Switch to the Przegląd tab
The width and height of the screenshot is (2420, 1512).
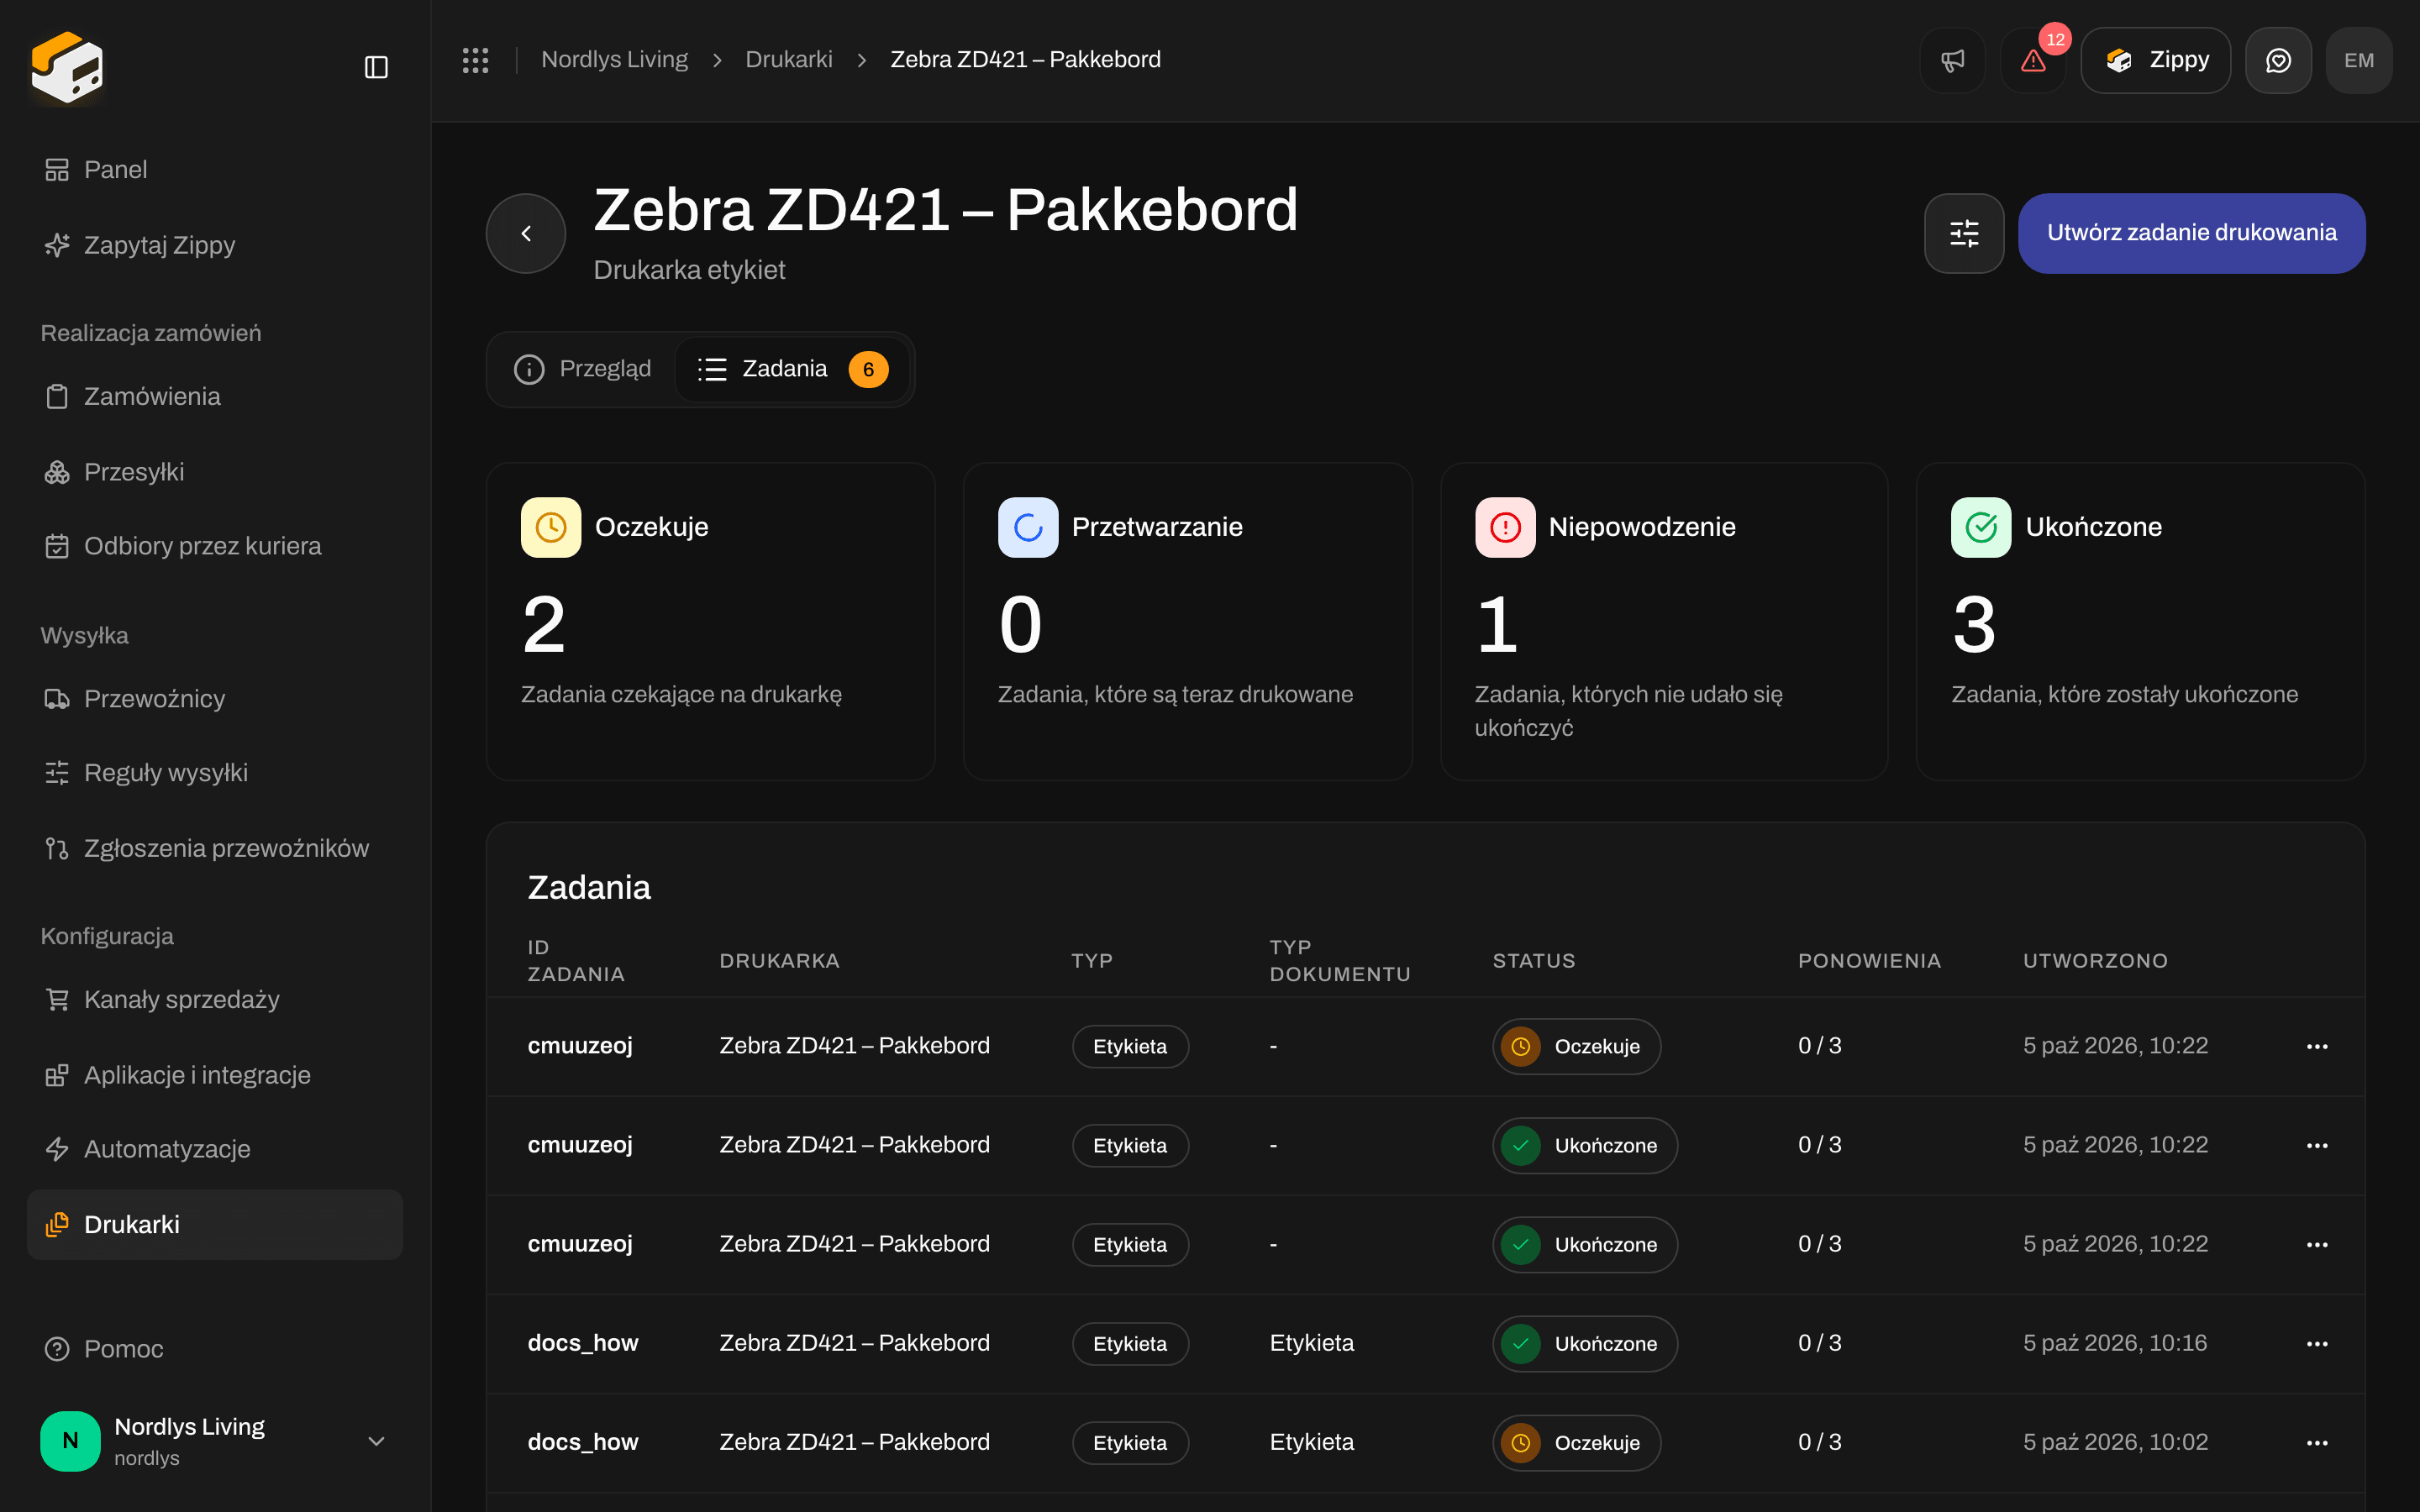tap(583, 369)
